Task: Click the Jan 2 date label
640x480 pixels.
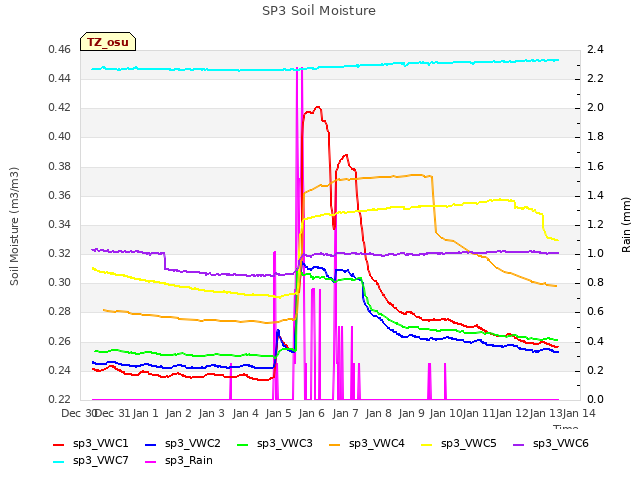Action: point(178,413)
